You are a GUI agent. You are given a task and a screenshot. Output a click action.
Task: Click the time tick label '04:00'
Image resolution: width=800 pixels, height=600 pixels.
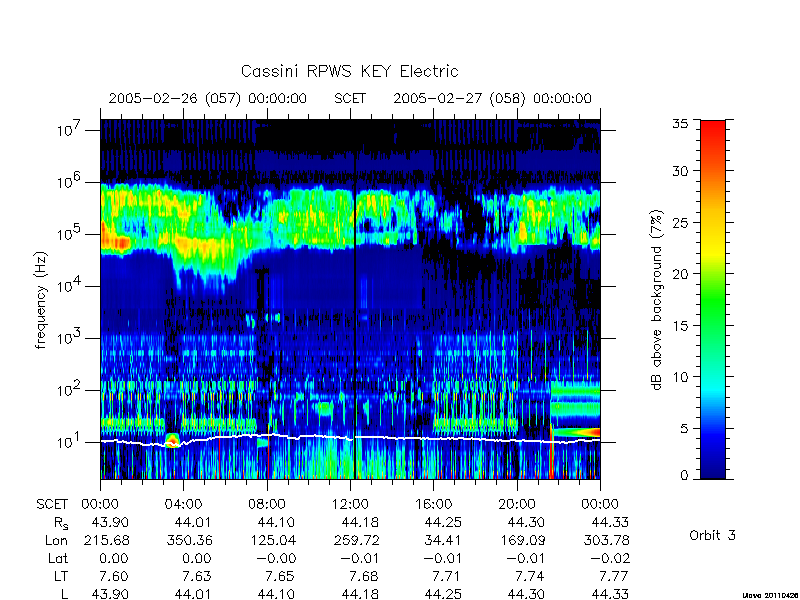coord(183,505)
